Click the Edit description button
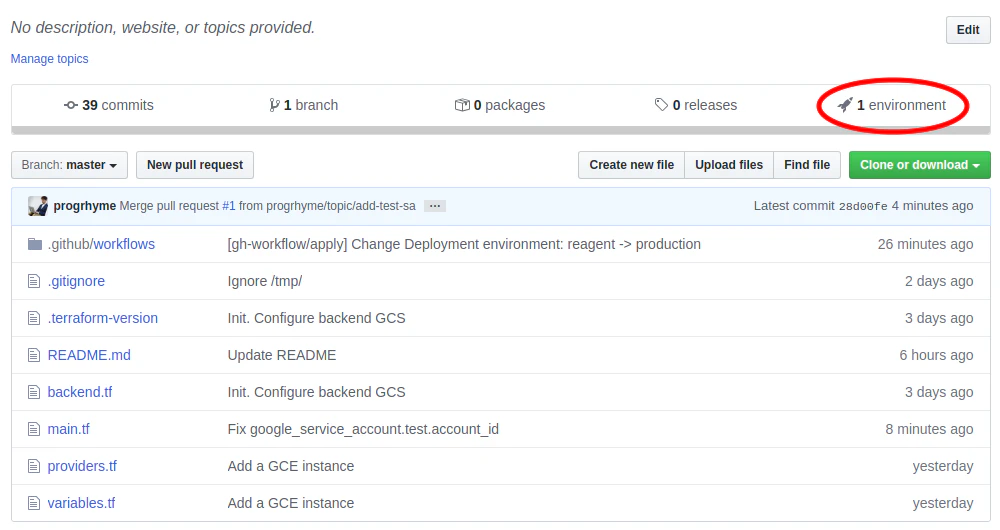The height and width of the screenshot is (530, 1000). 968,30
